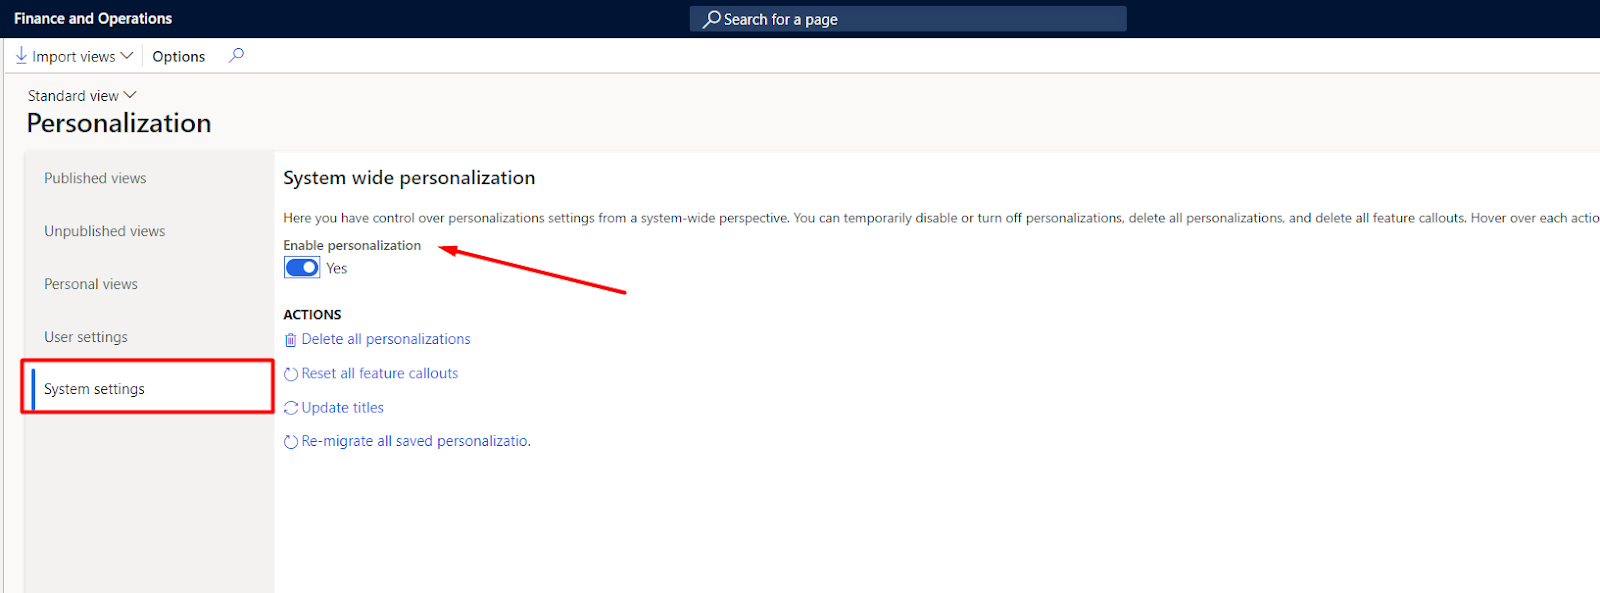Click the Finance and Operations title

tap(93, 18)
